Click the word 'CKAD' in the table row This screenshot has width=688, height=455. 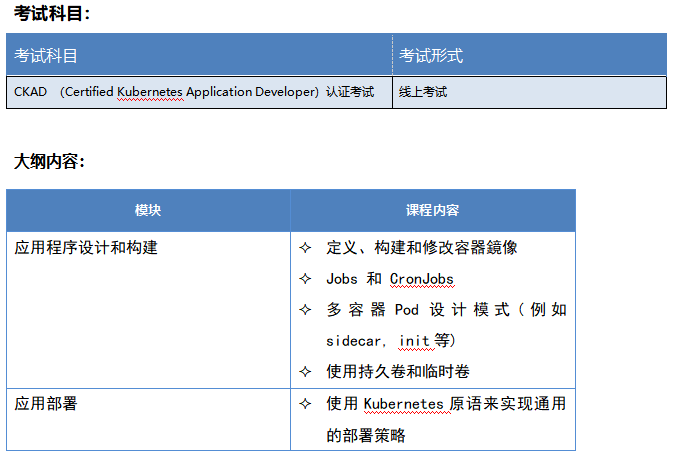(x=30, y=92)
